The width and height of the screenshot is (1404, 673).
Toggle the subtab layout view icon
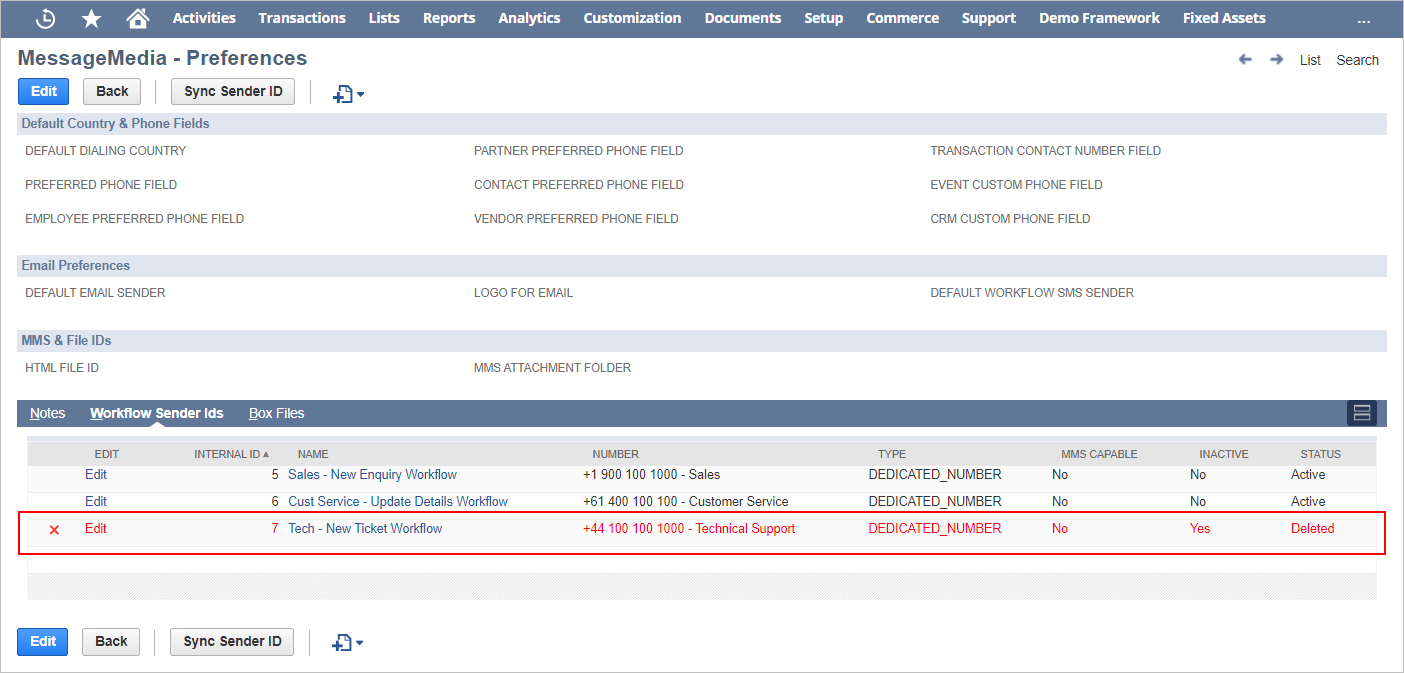(1361, 413)
